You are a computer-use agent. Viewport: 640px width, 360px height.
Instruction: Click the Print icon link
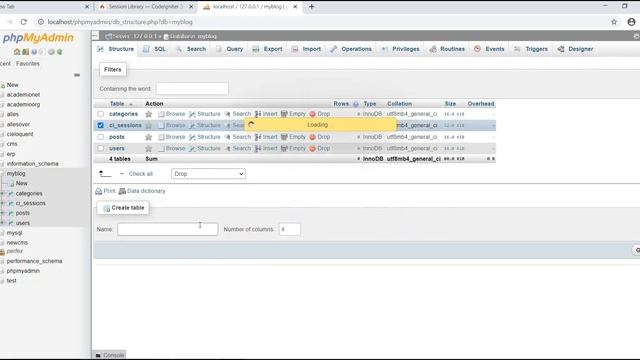(x=105, y=191)
